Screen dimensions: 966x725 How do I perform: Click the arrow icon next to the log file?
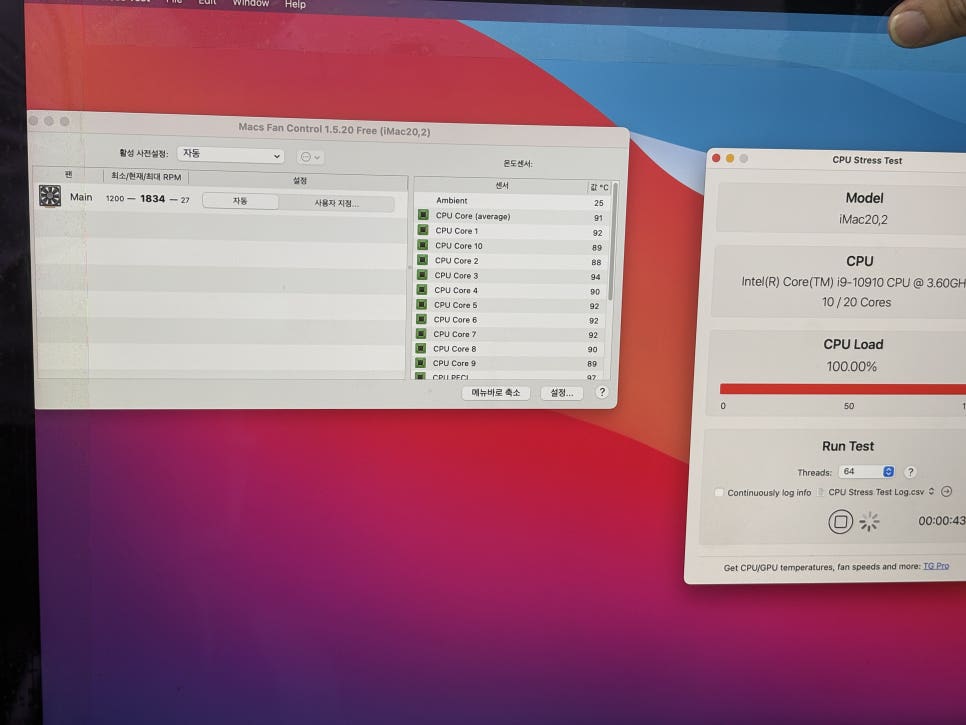click(x=947, y=492)
